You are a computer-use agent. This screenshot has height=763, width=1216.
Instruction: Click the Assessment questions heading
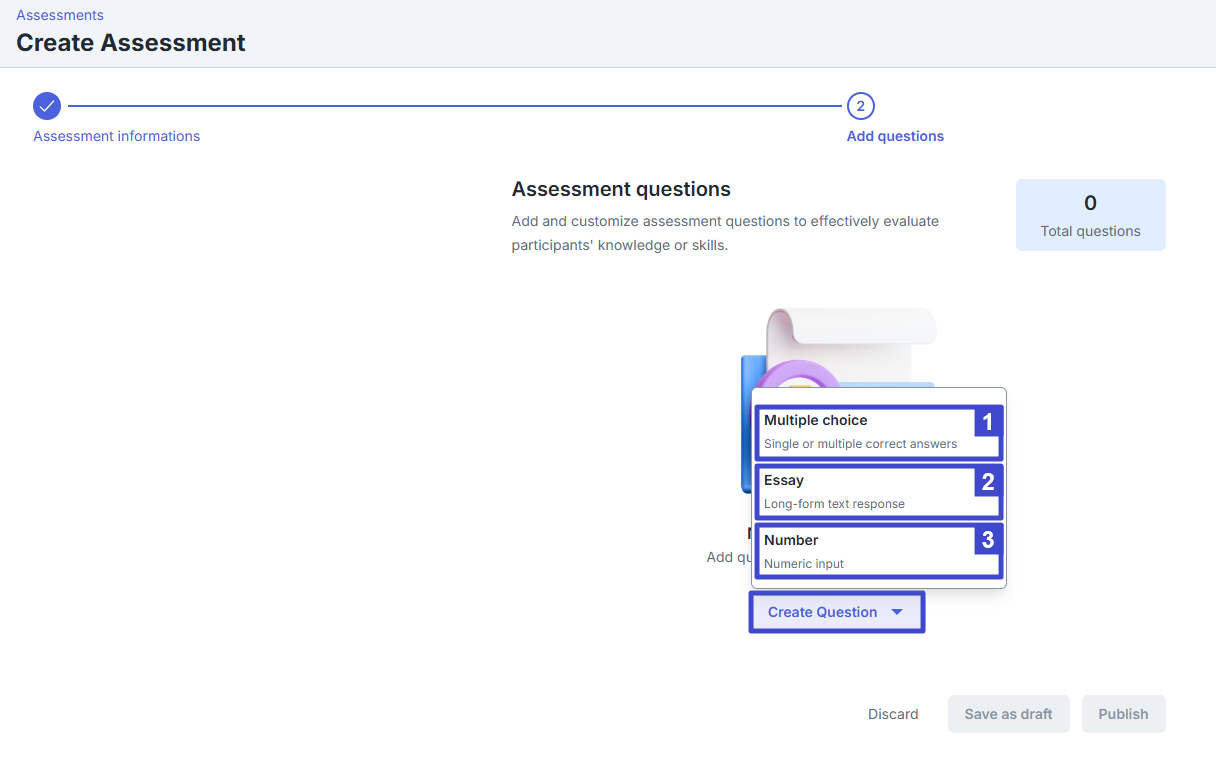pyautogui.click(x=621, y=189)
